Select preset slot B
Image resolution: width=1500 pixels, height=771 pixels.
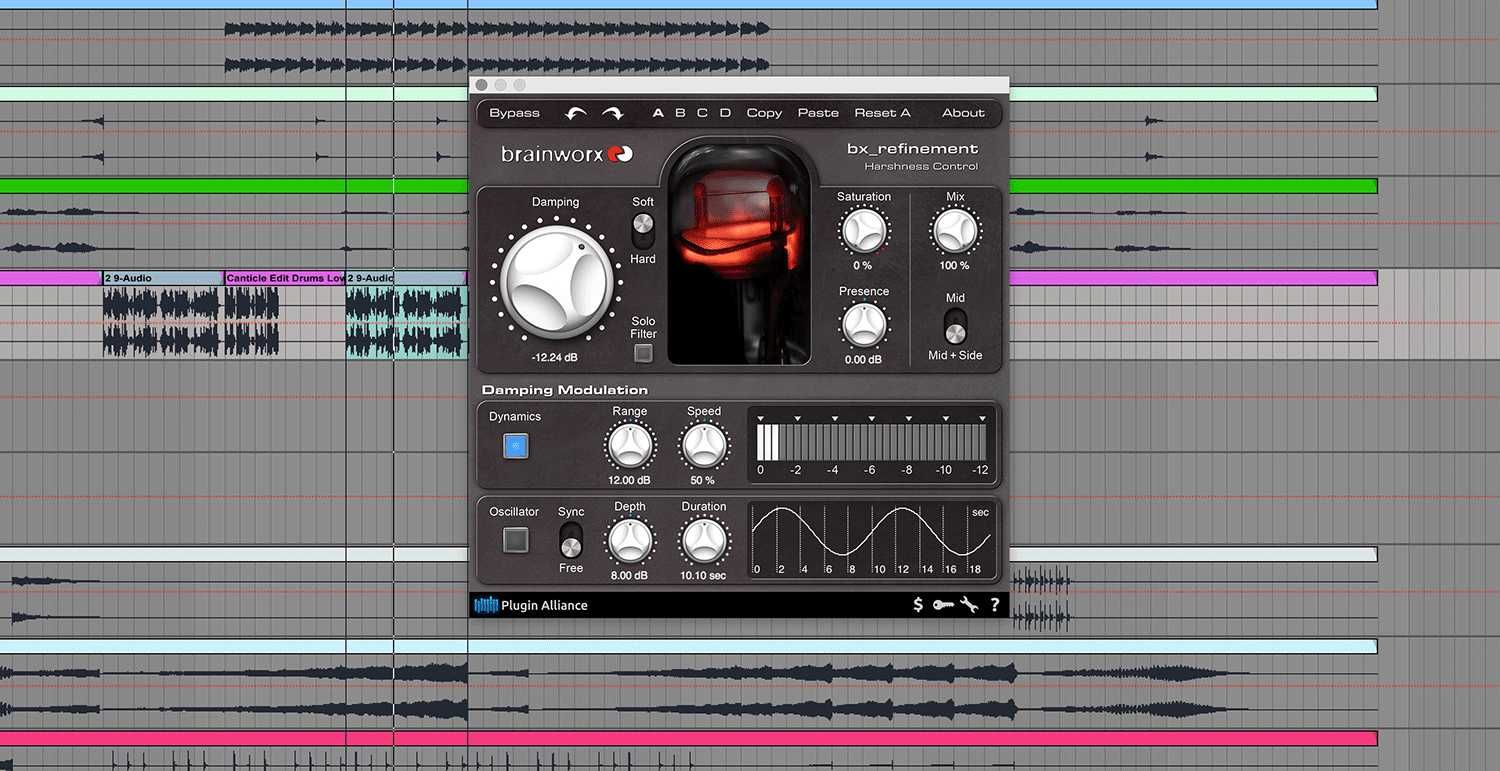pos(680,113)
